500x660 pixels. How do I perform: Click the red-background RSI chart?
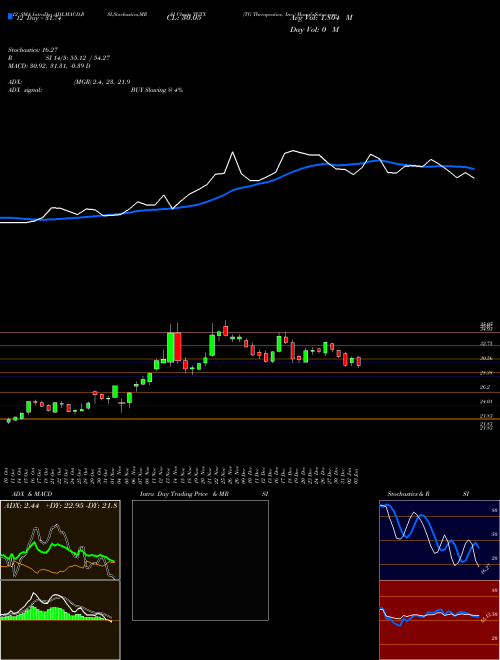[439, 620]
